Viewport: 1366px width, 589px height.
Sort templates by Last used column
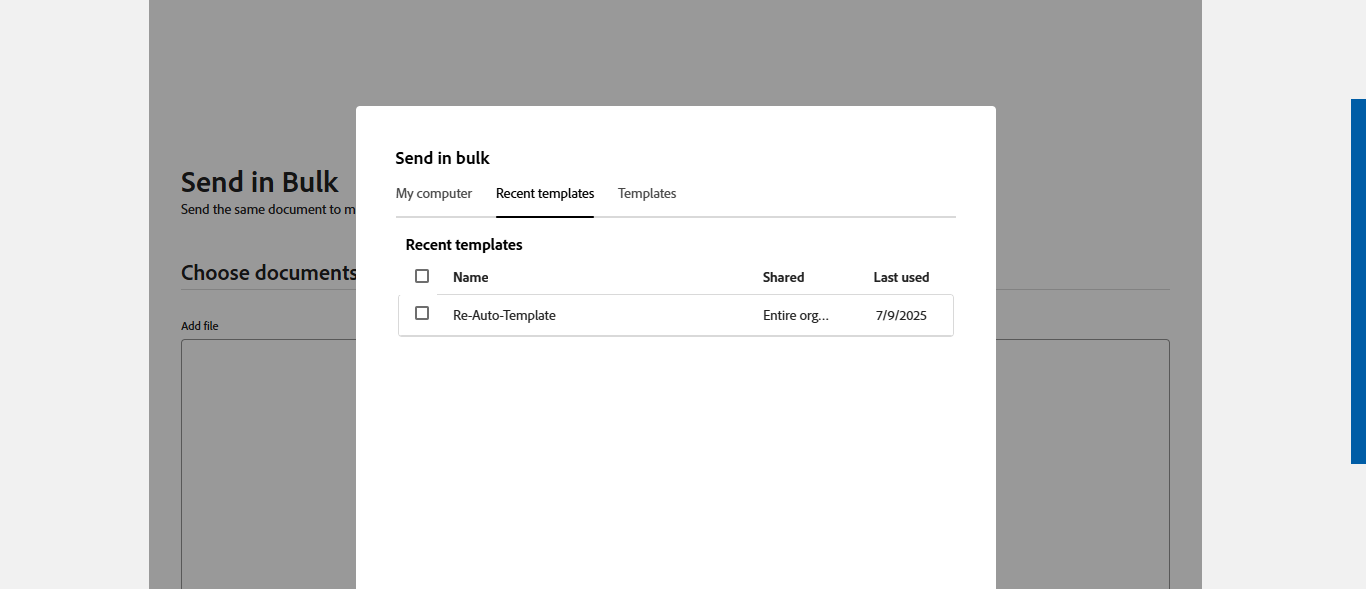901,278
